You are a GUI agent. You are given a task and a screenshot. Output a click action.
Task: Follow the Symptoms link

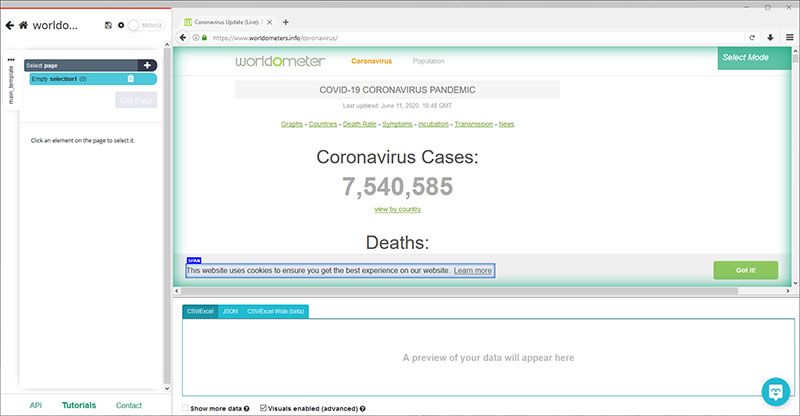397,124
